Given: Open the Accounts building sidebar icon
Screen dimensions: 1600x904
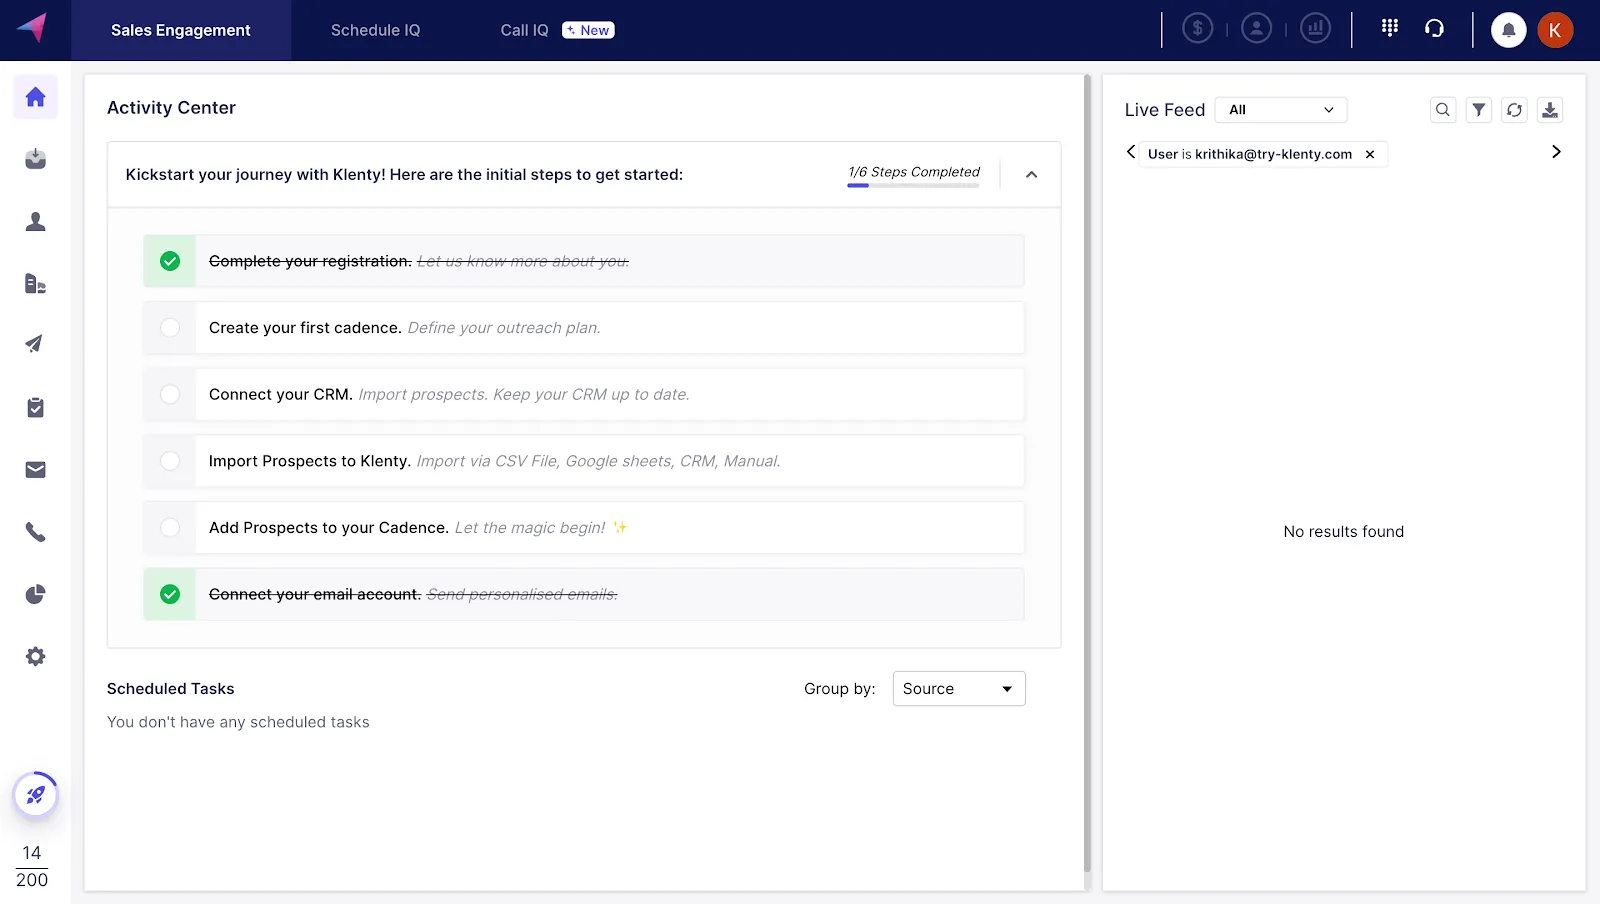Looking at the screenshot, I should click(35, 284).
